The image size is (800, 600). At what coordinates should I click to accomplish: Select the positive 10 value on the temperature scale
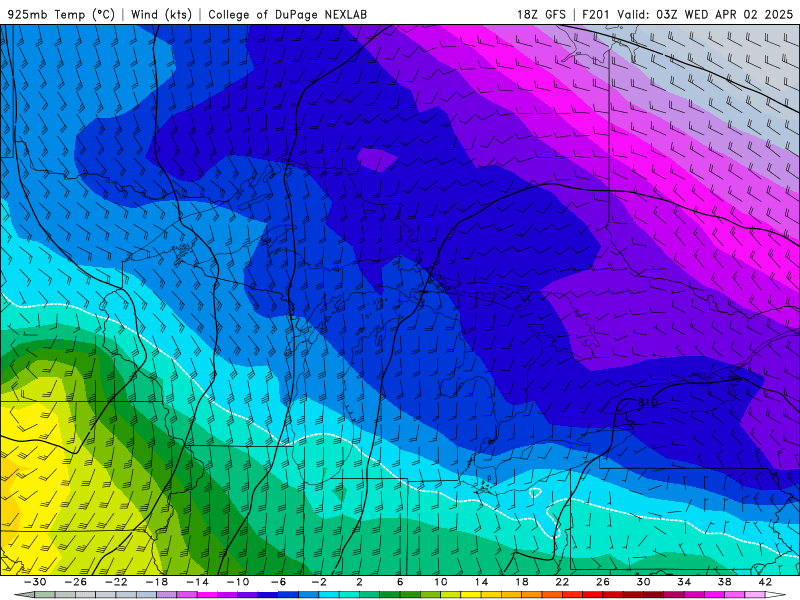pyautogui.click(x=441, y=582)
